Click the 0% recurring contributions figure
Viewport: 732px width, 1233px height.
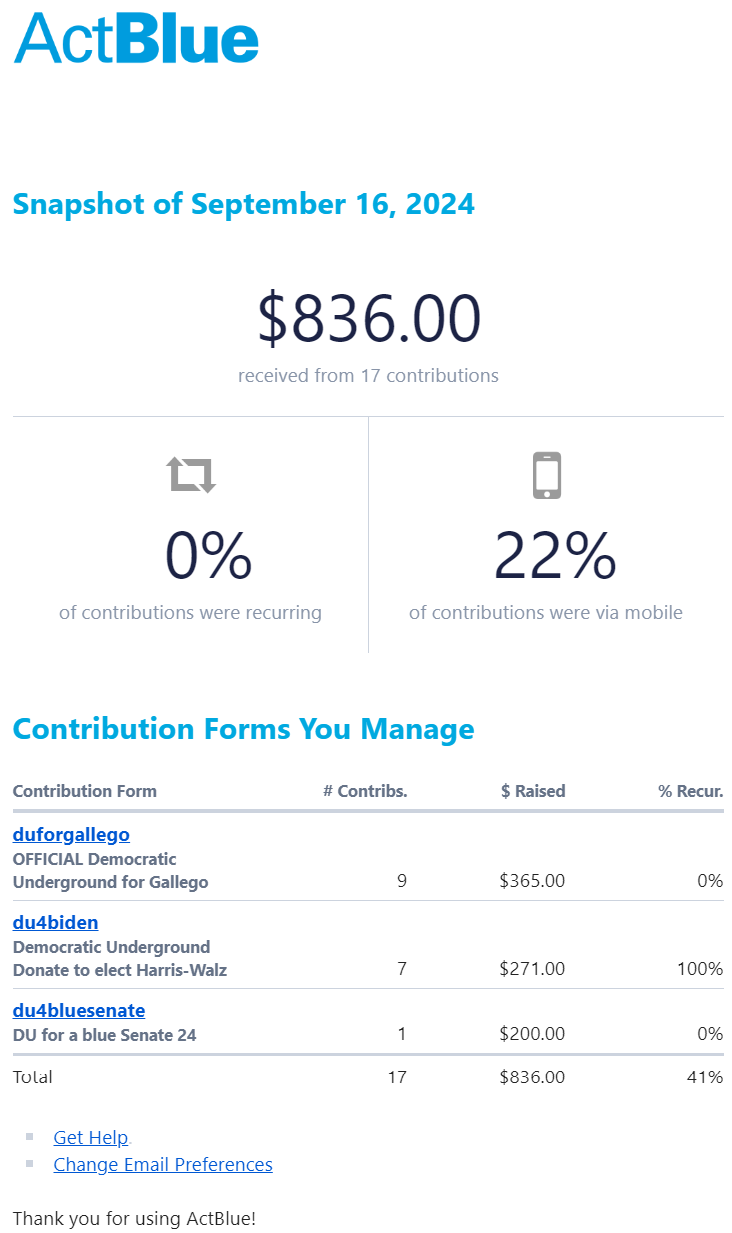[208, 556]
